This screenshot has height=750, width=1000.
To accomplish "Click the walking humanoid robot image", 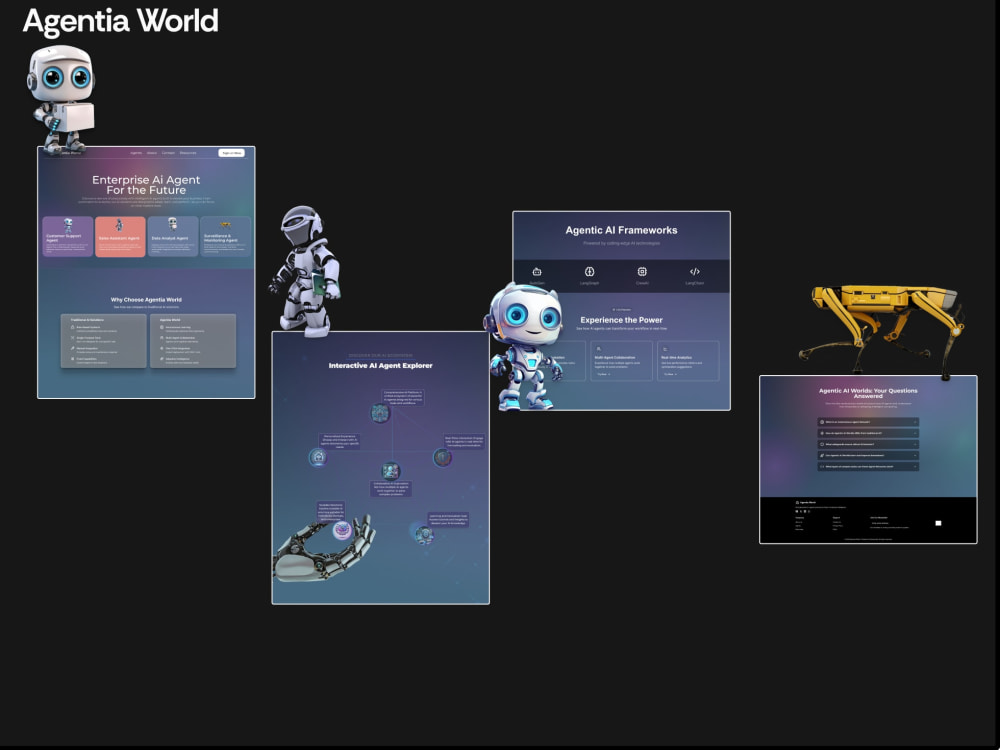I will pos(305,271).
